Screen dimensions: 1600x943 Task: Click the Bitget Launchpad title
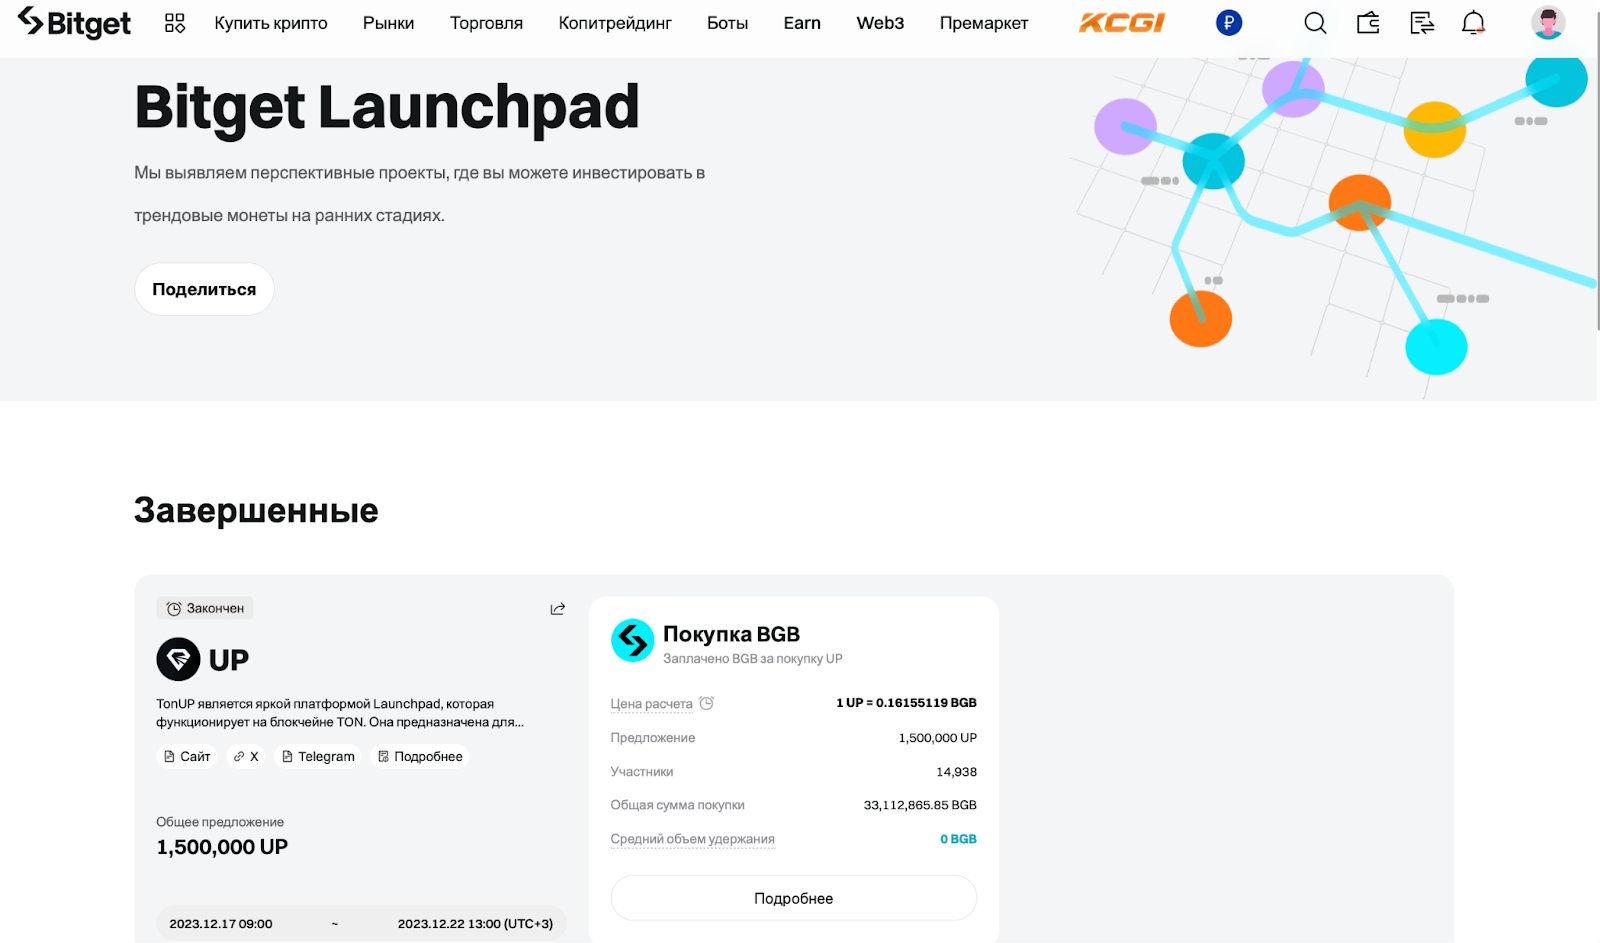[387, 108]
